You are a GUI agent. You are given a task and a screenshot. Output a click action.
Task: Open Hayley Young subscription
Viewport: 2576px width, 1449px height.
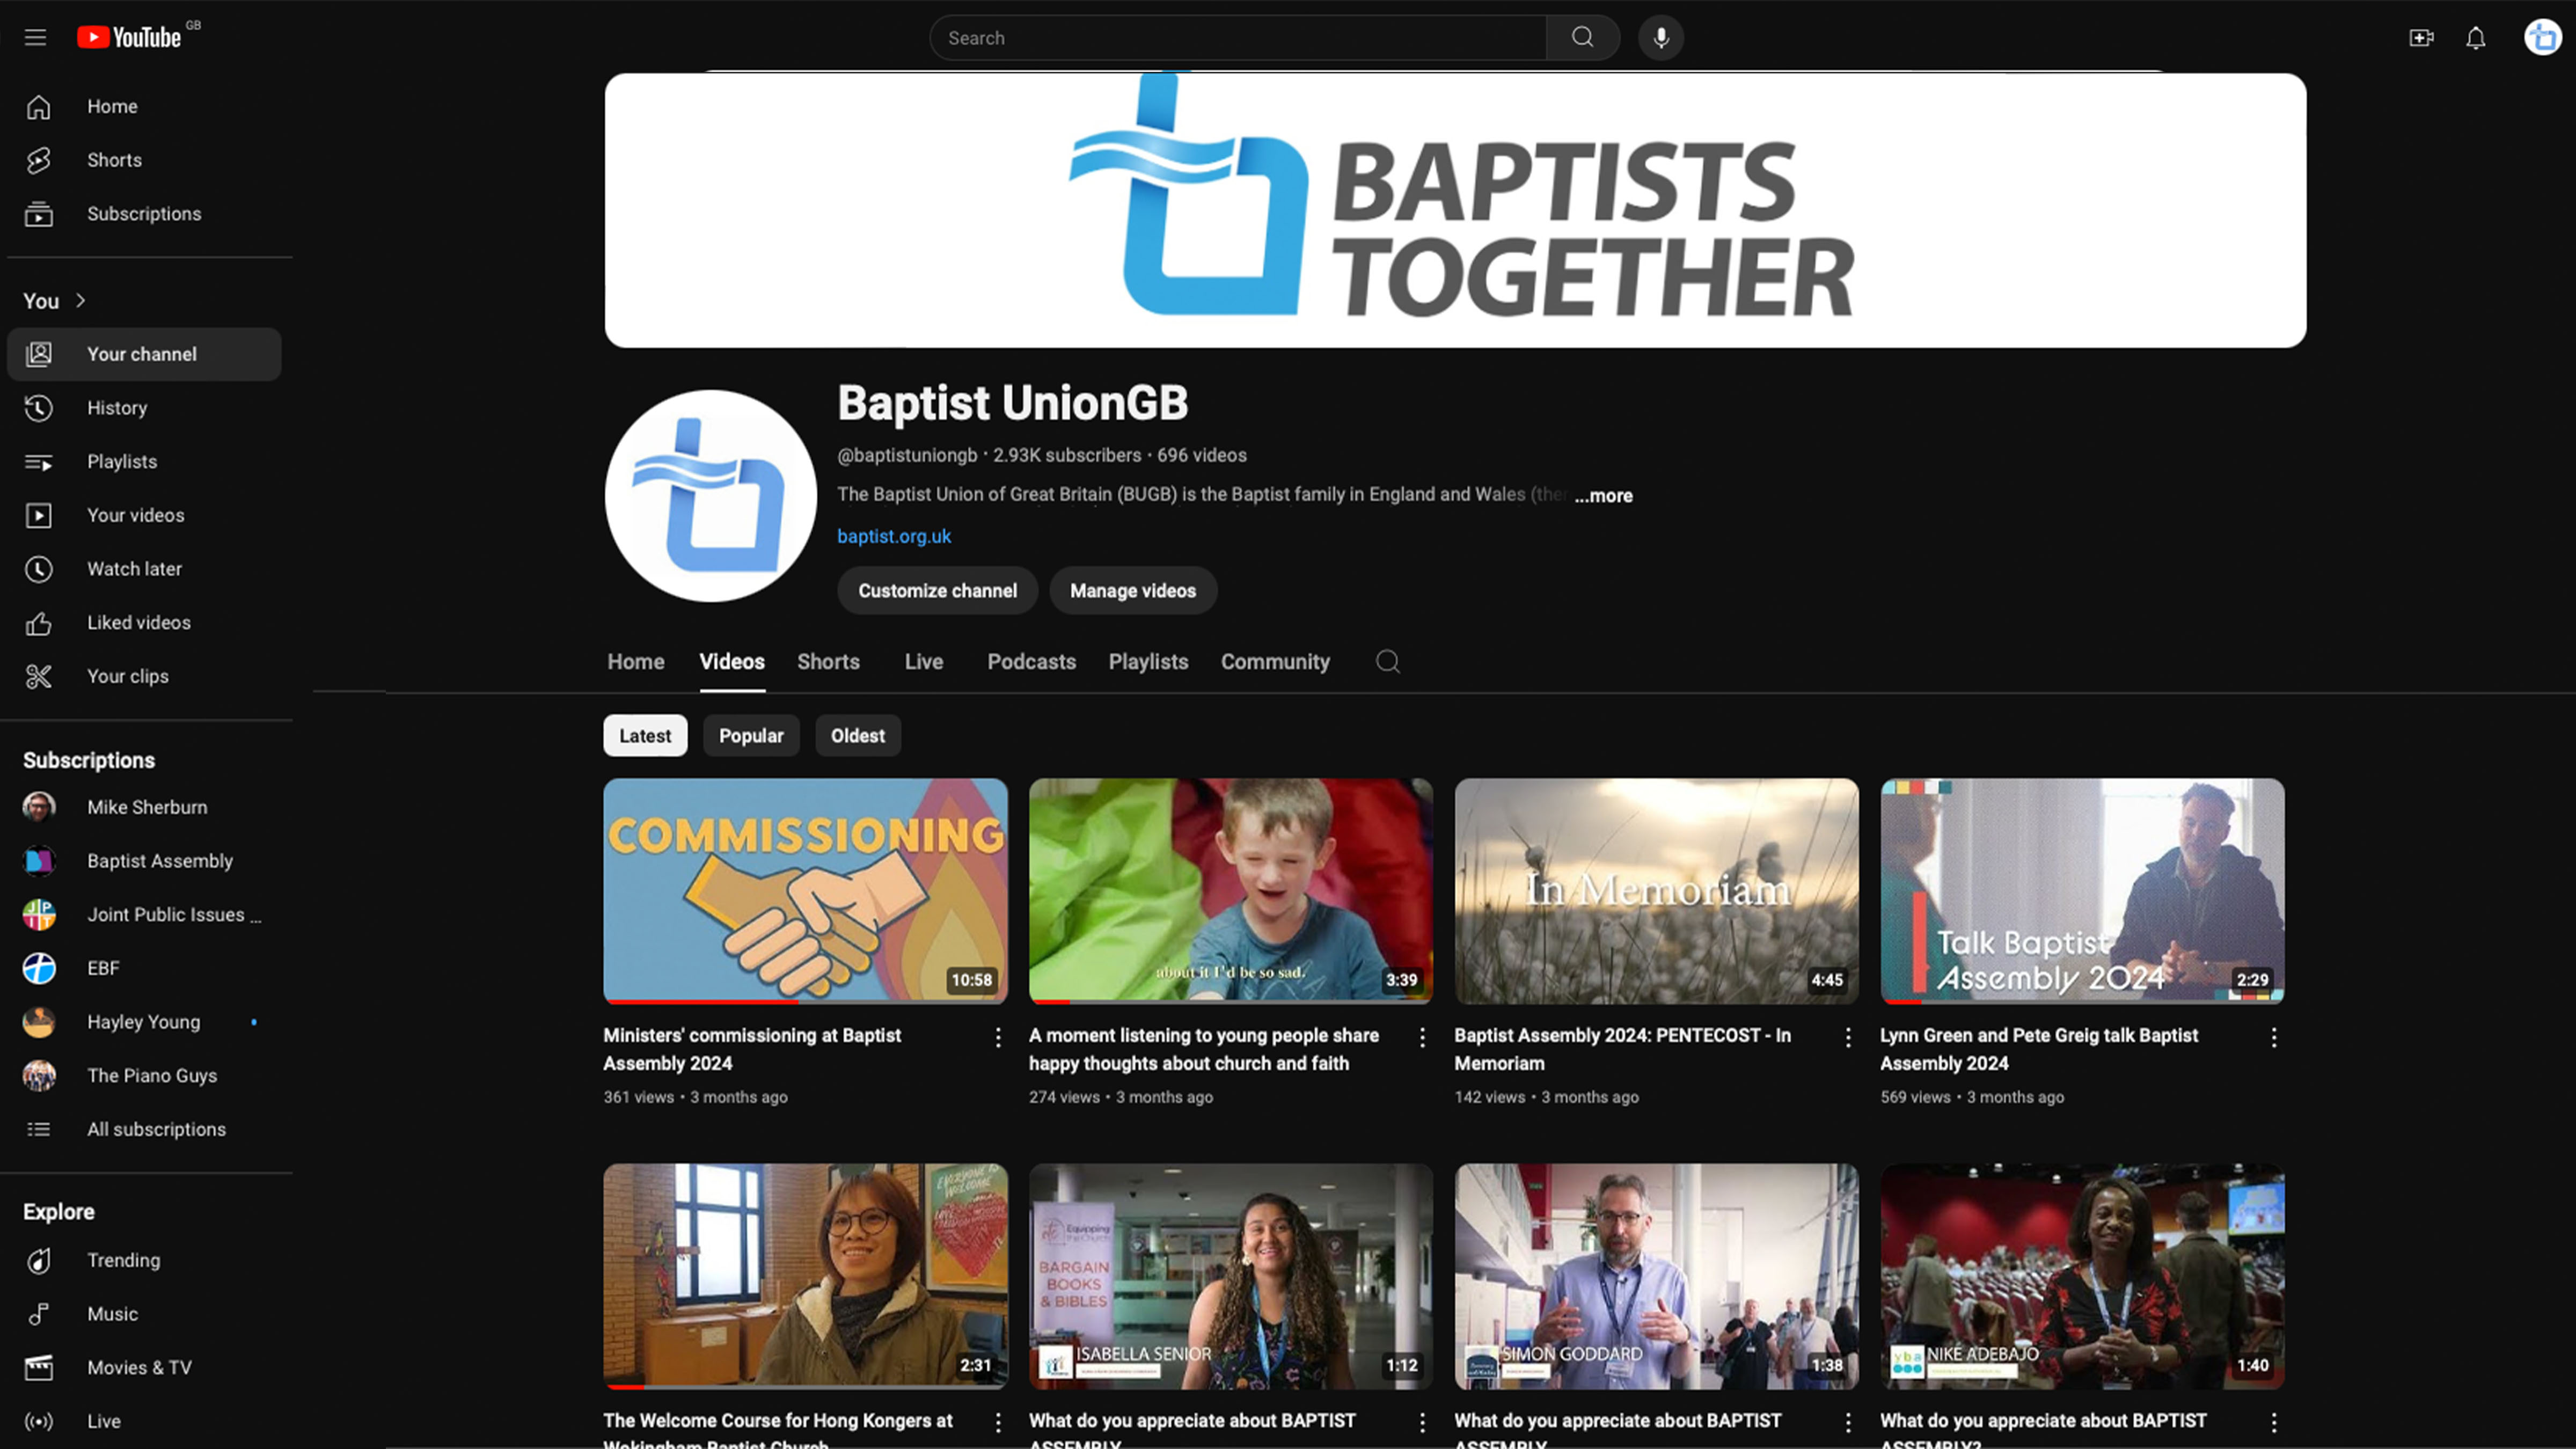144,1022
